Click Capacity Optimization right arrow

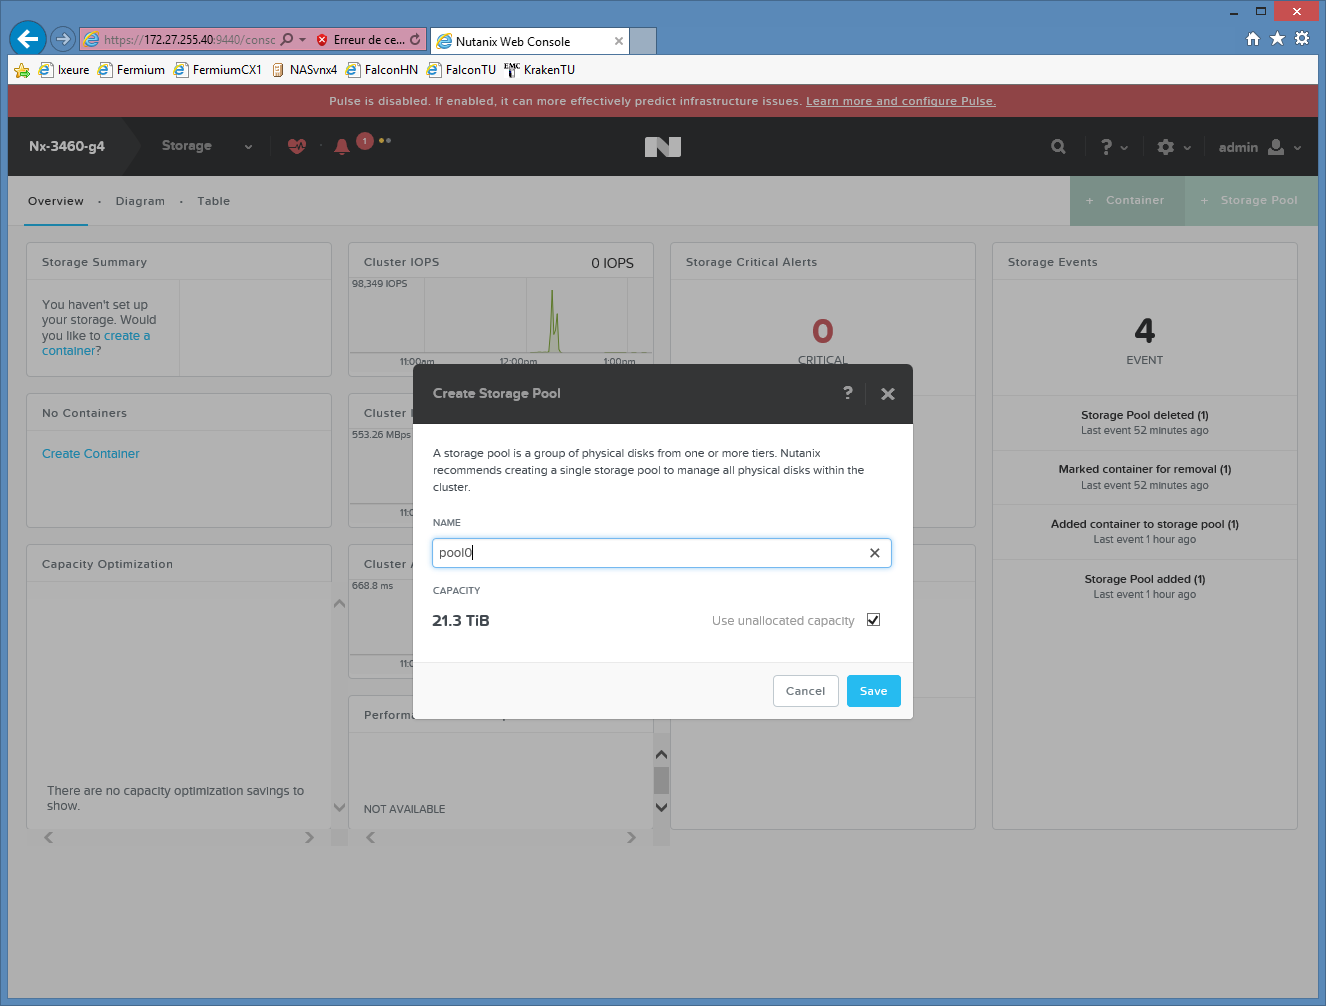(309, 838)
